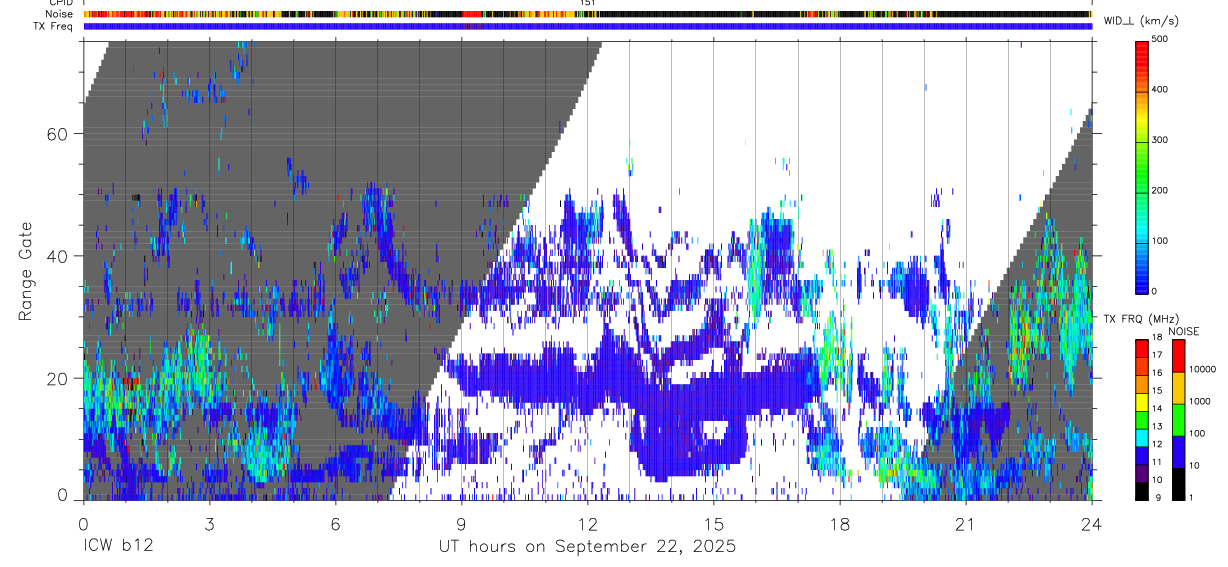Click the '12' tick on TX FRQ scale
Viewport: 1228px width, 567px height.
coord(1157,445)
